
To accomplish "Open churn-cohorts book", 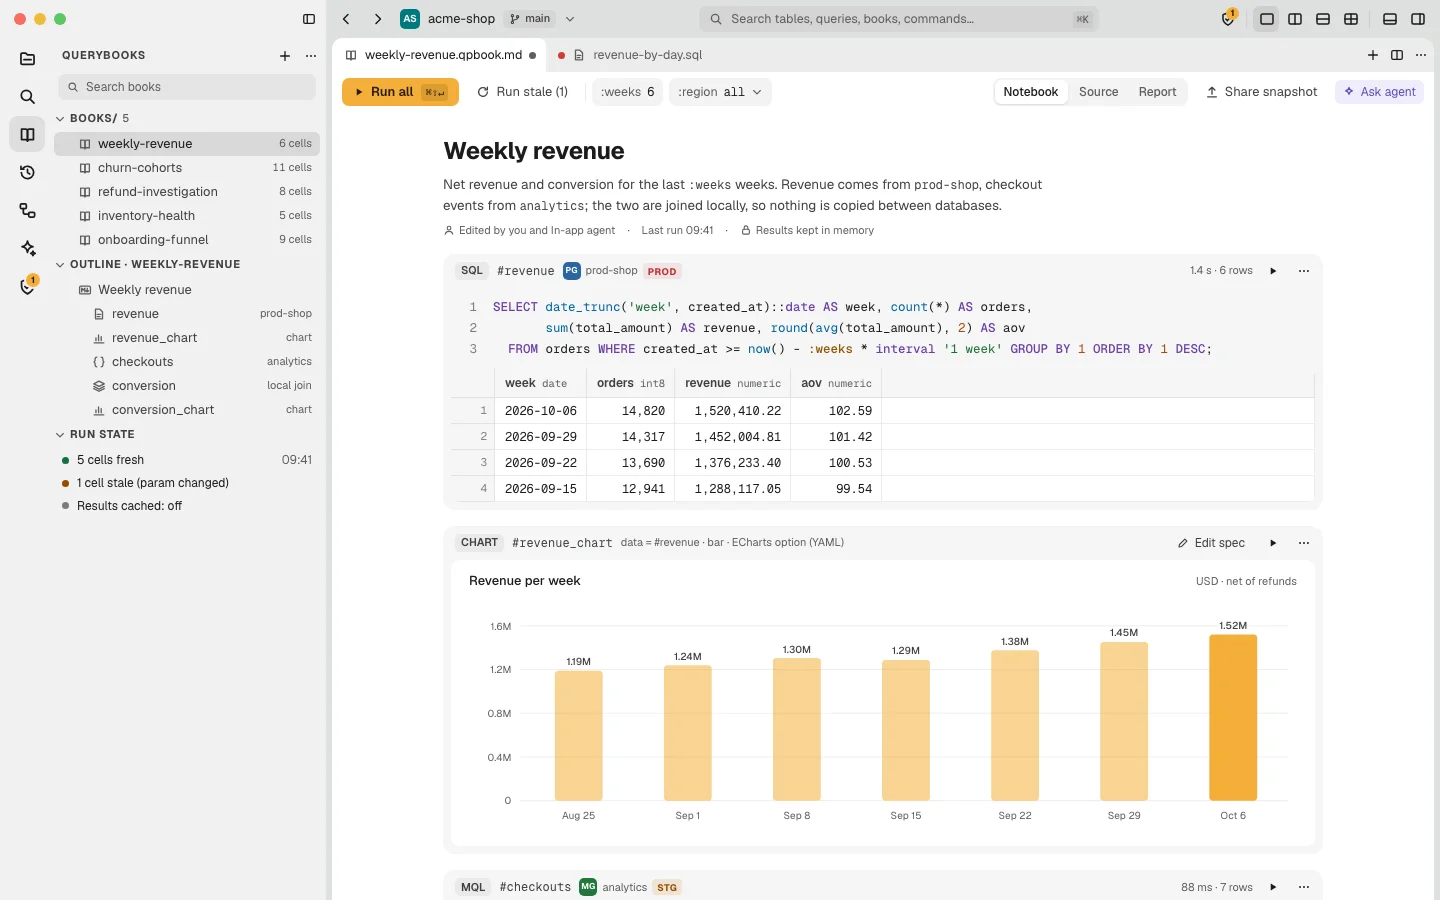I will pos(187,168).
